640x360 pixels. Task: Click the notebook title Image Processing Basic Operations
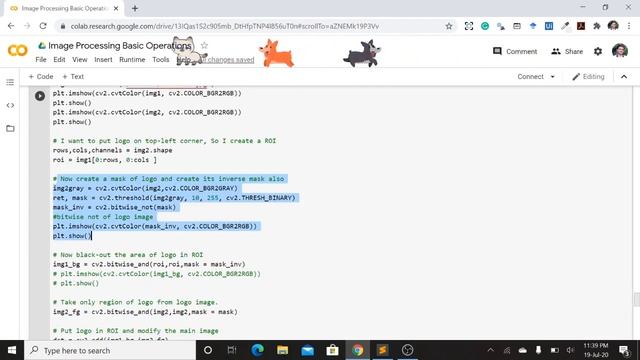coord(120,46)
